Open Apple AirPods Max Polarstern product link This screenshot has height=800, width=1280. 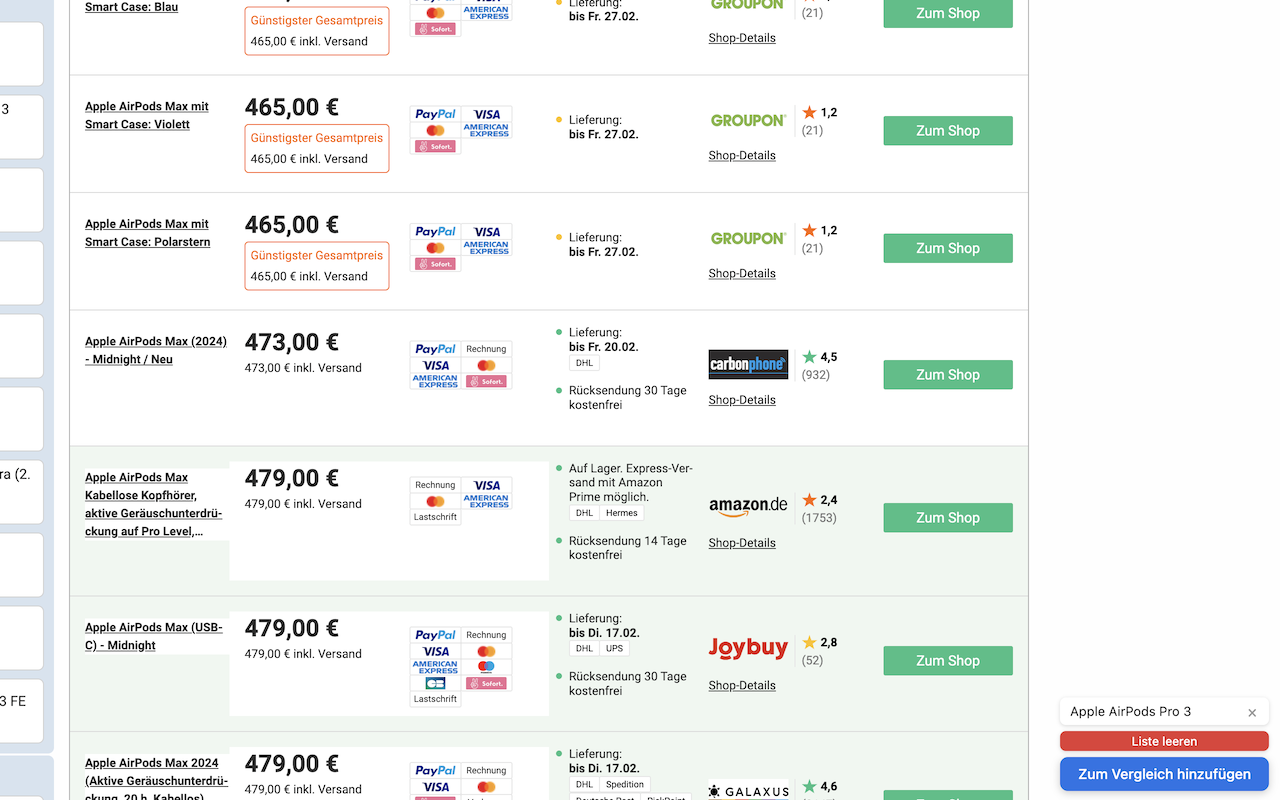147,233
